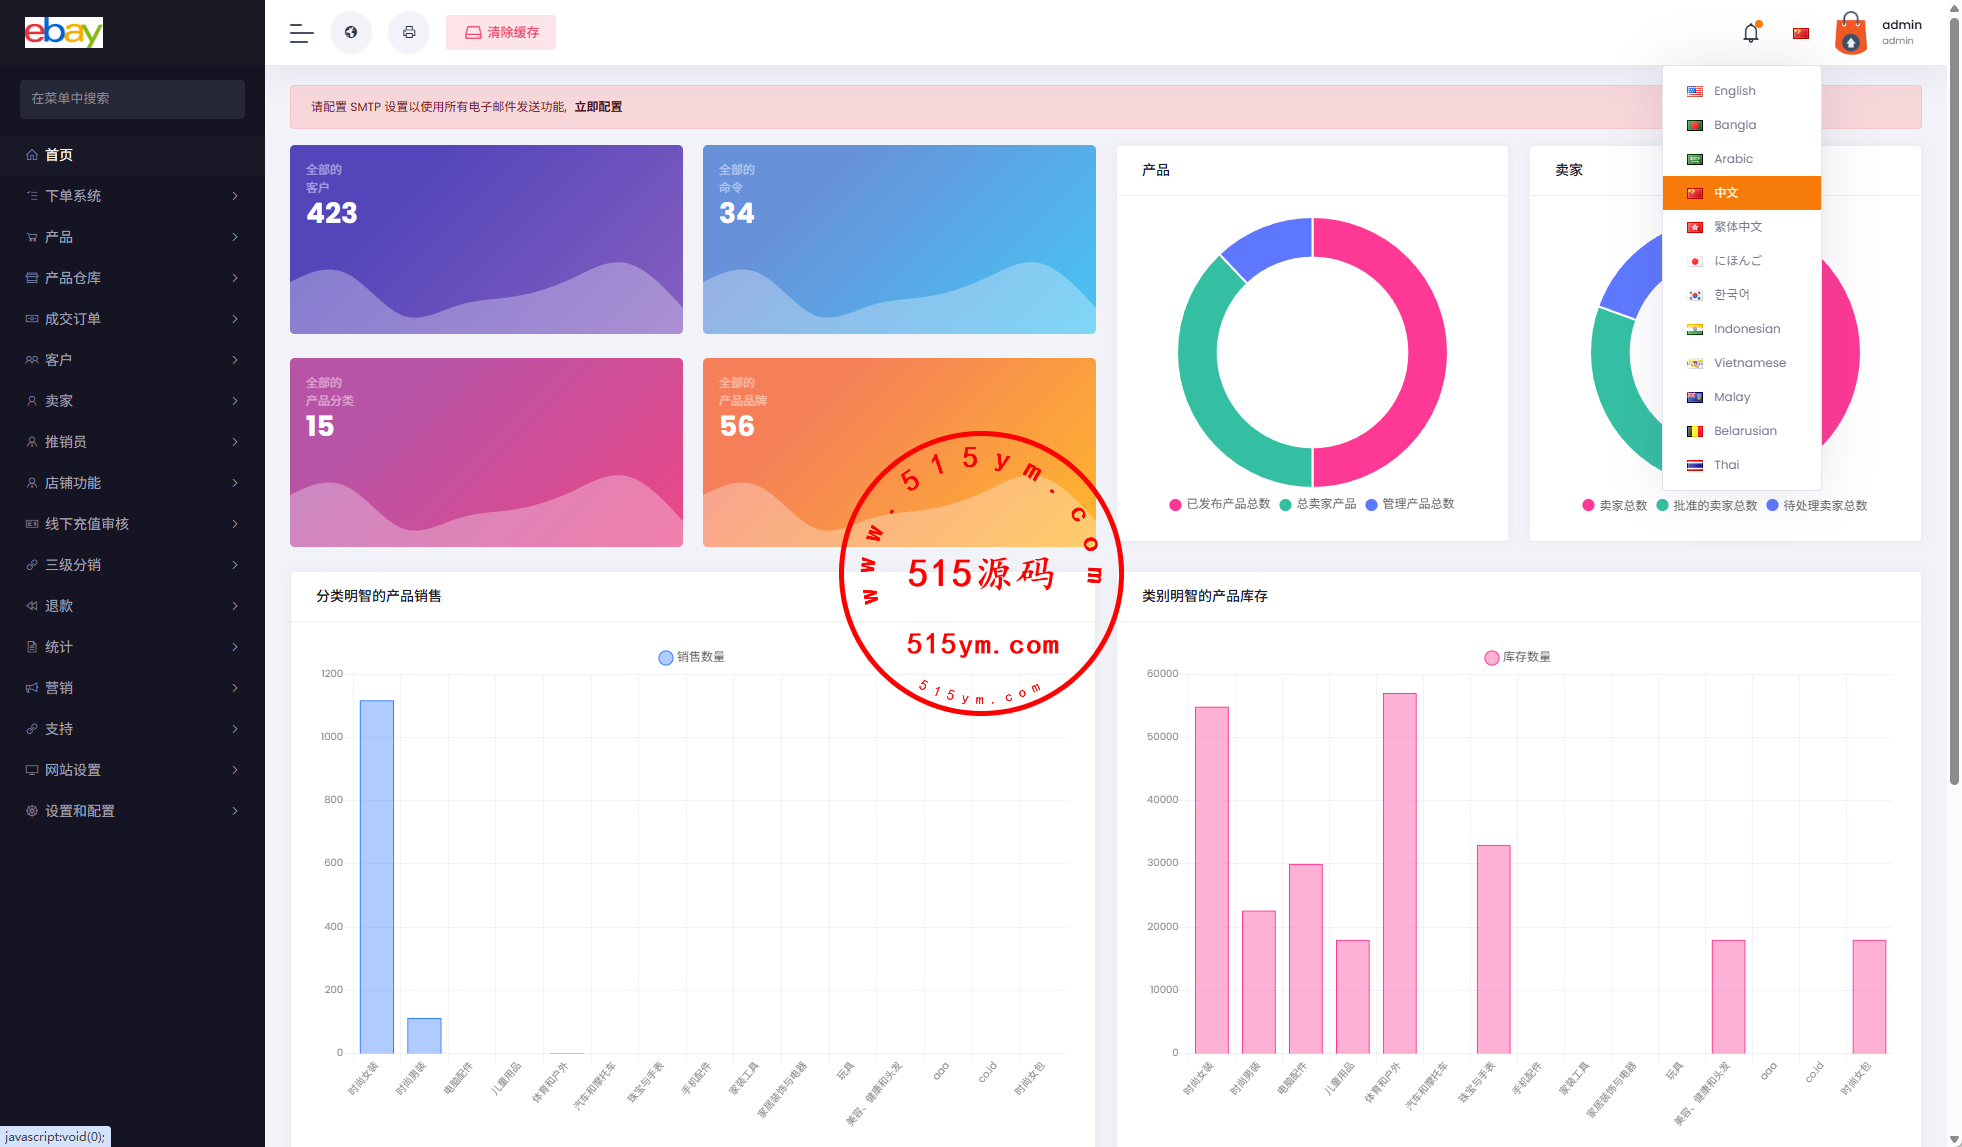Toggle 已发布产品总数 legend in donut chart
This screenshot has height=1147, width=1962.
coord(1219,504)
